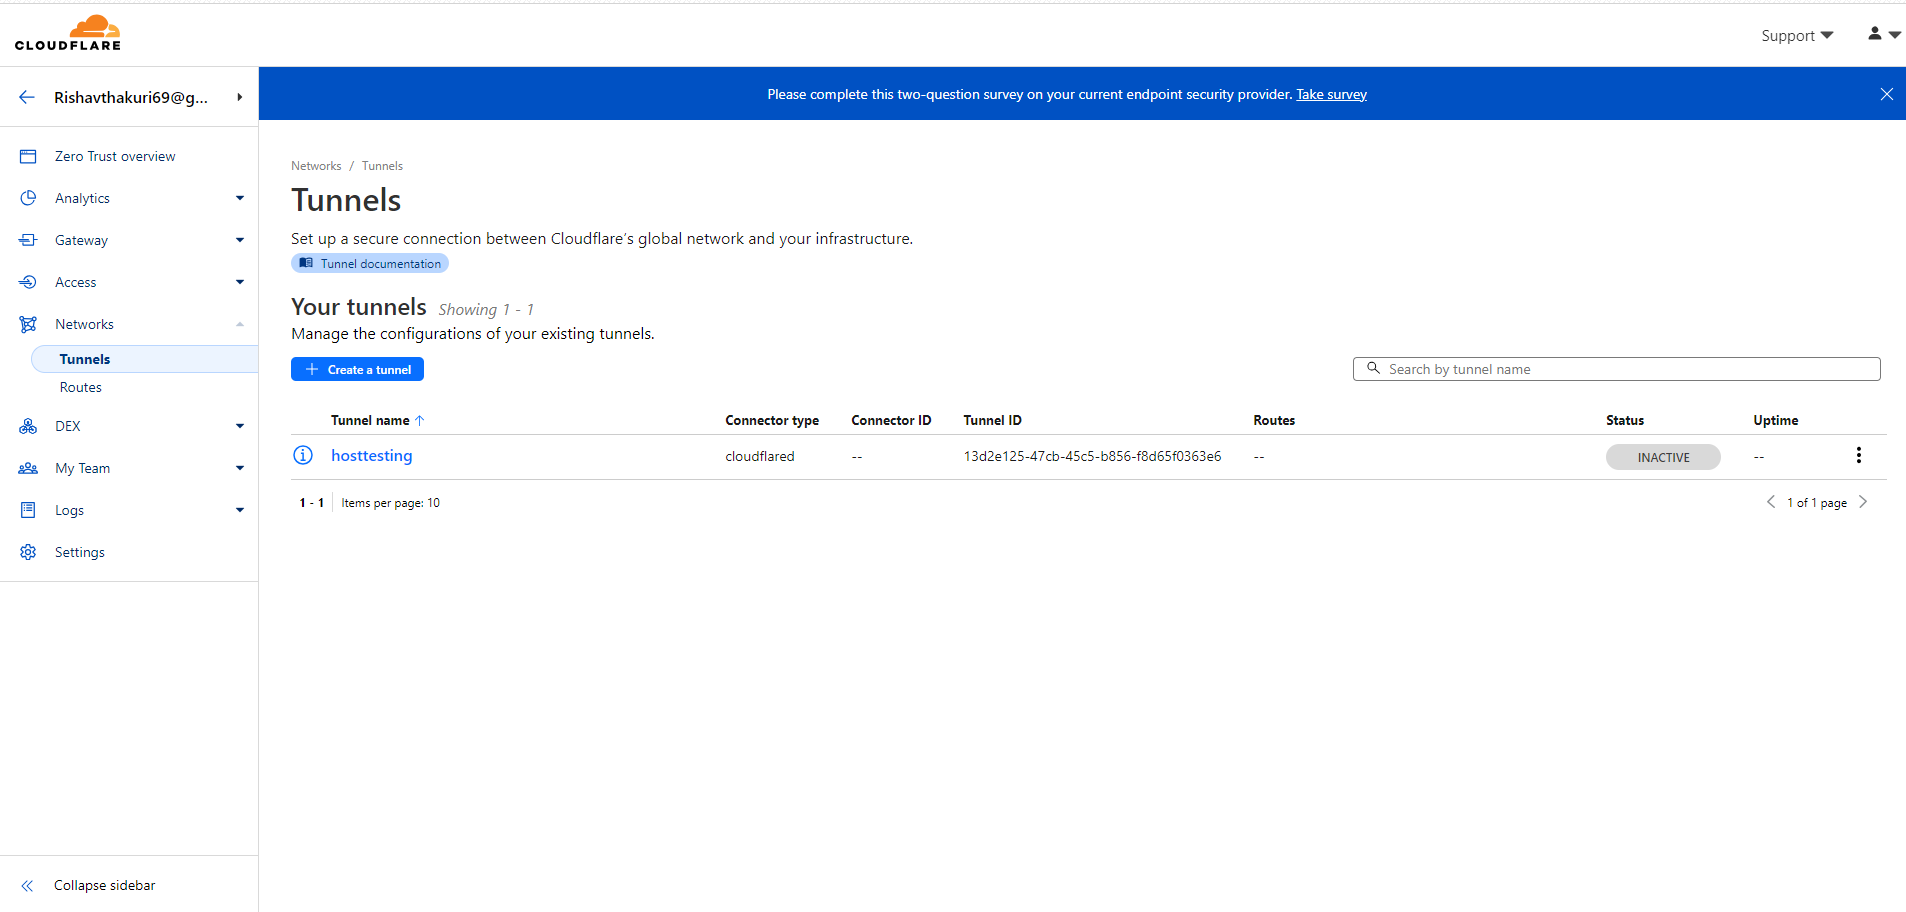Viewport: 1906px width, 912px height.
Task: Click the Rishavthakuri69@g... account name
Action: click(131, 97)
